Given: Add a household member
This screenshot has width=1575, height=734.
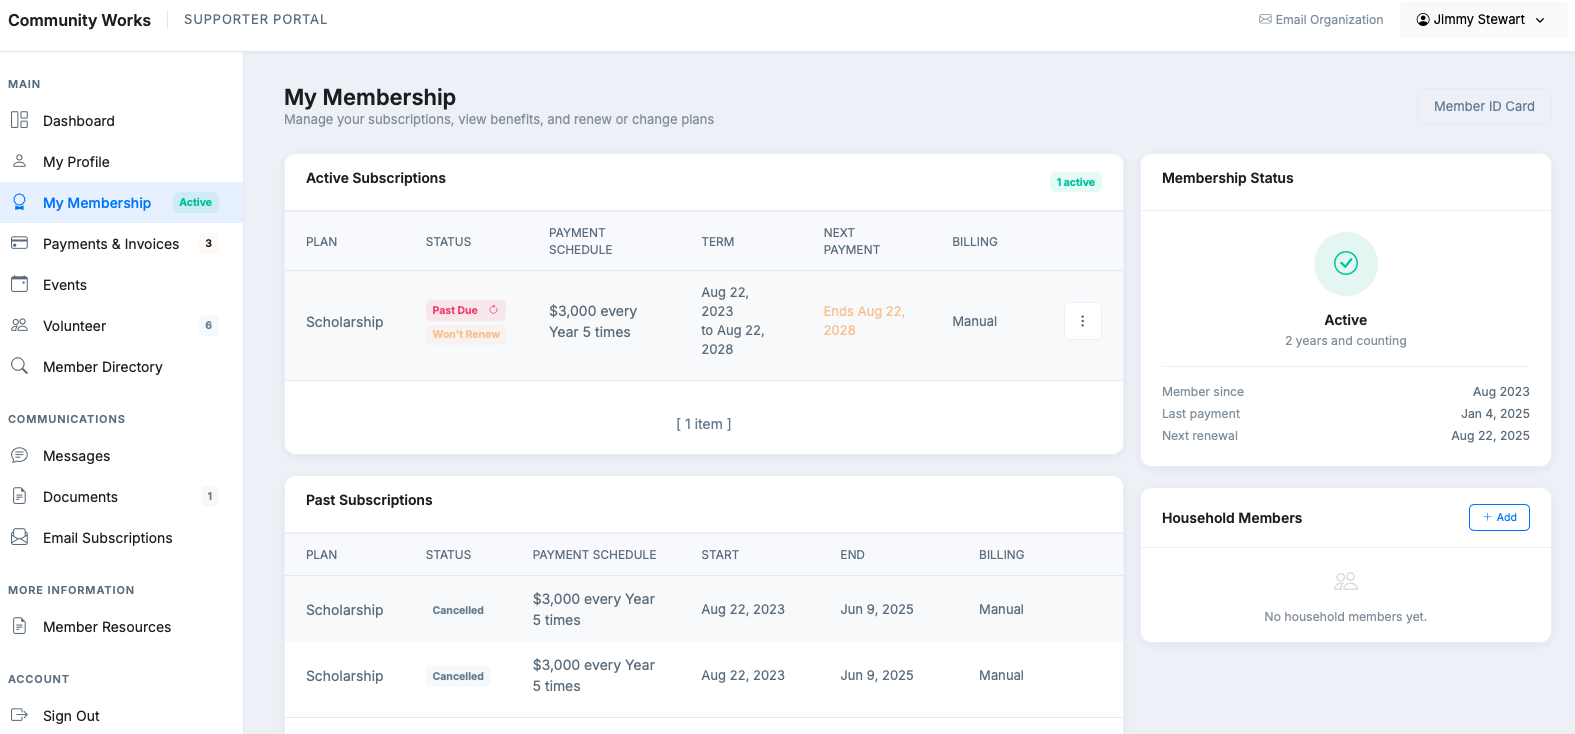Looking at the screenshot, I should [1499, 517].
